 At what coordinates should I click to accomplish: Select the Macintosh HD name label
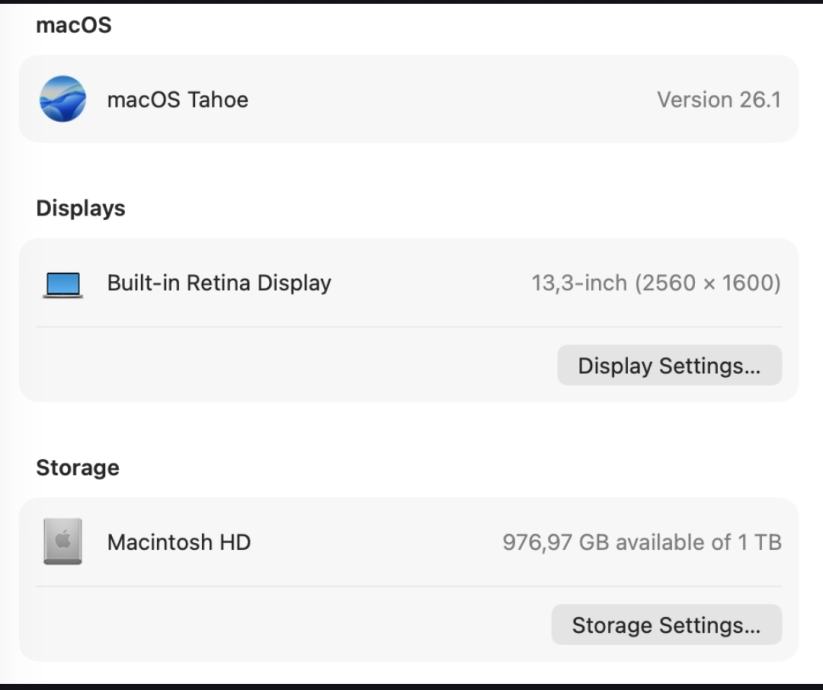tap(179, 543)
